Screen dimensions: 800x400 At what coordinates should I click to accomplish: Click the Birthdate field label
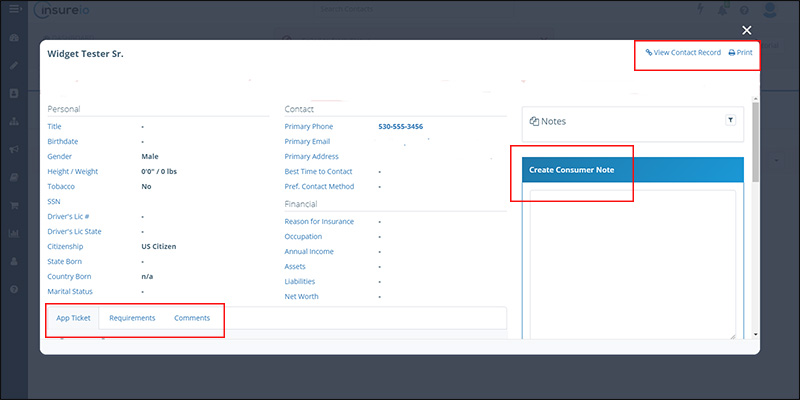pos(63,141)
